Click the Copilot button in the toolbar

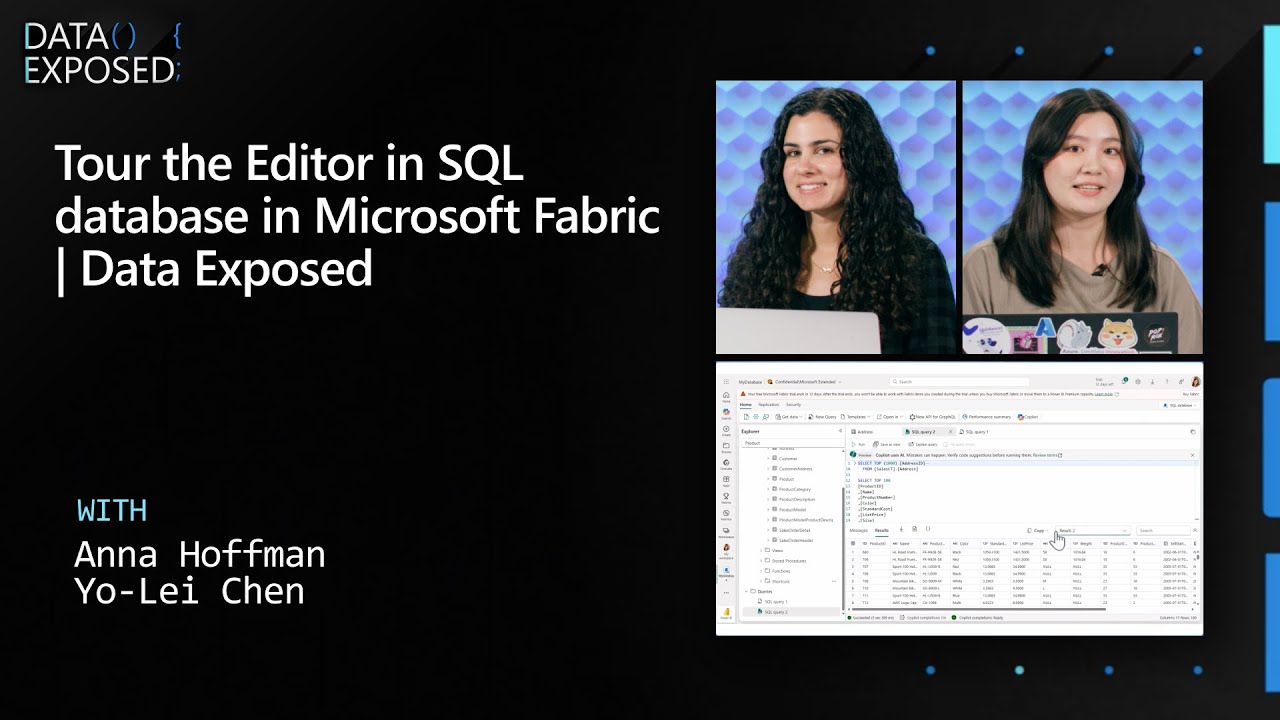coord(1028,416)
